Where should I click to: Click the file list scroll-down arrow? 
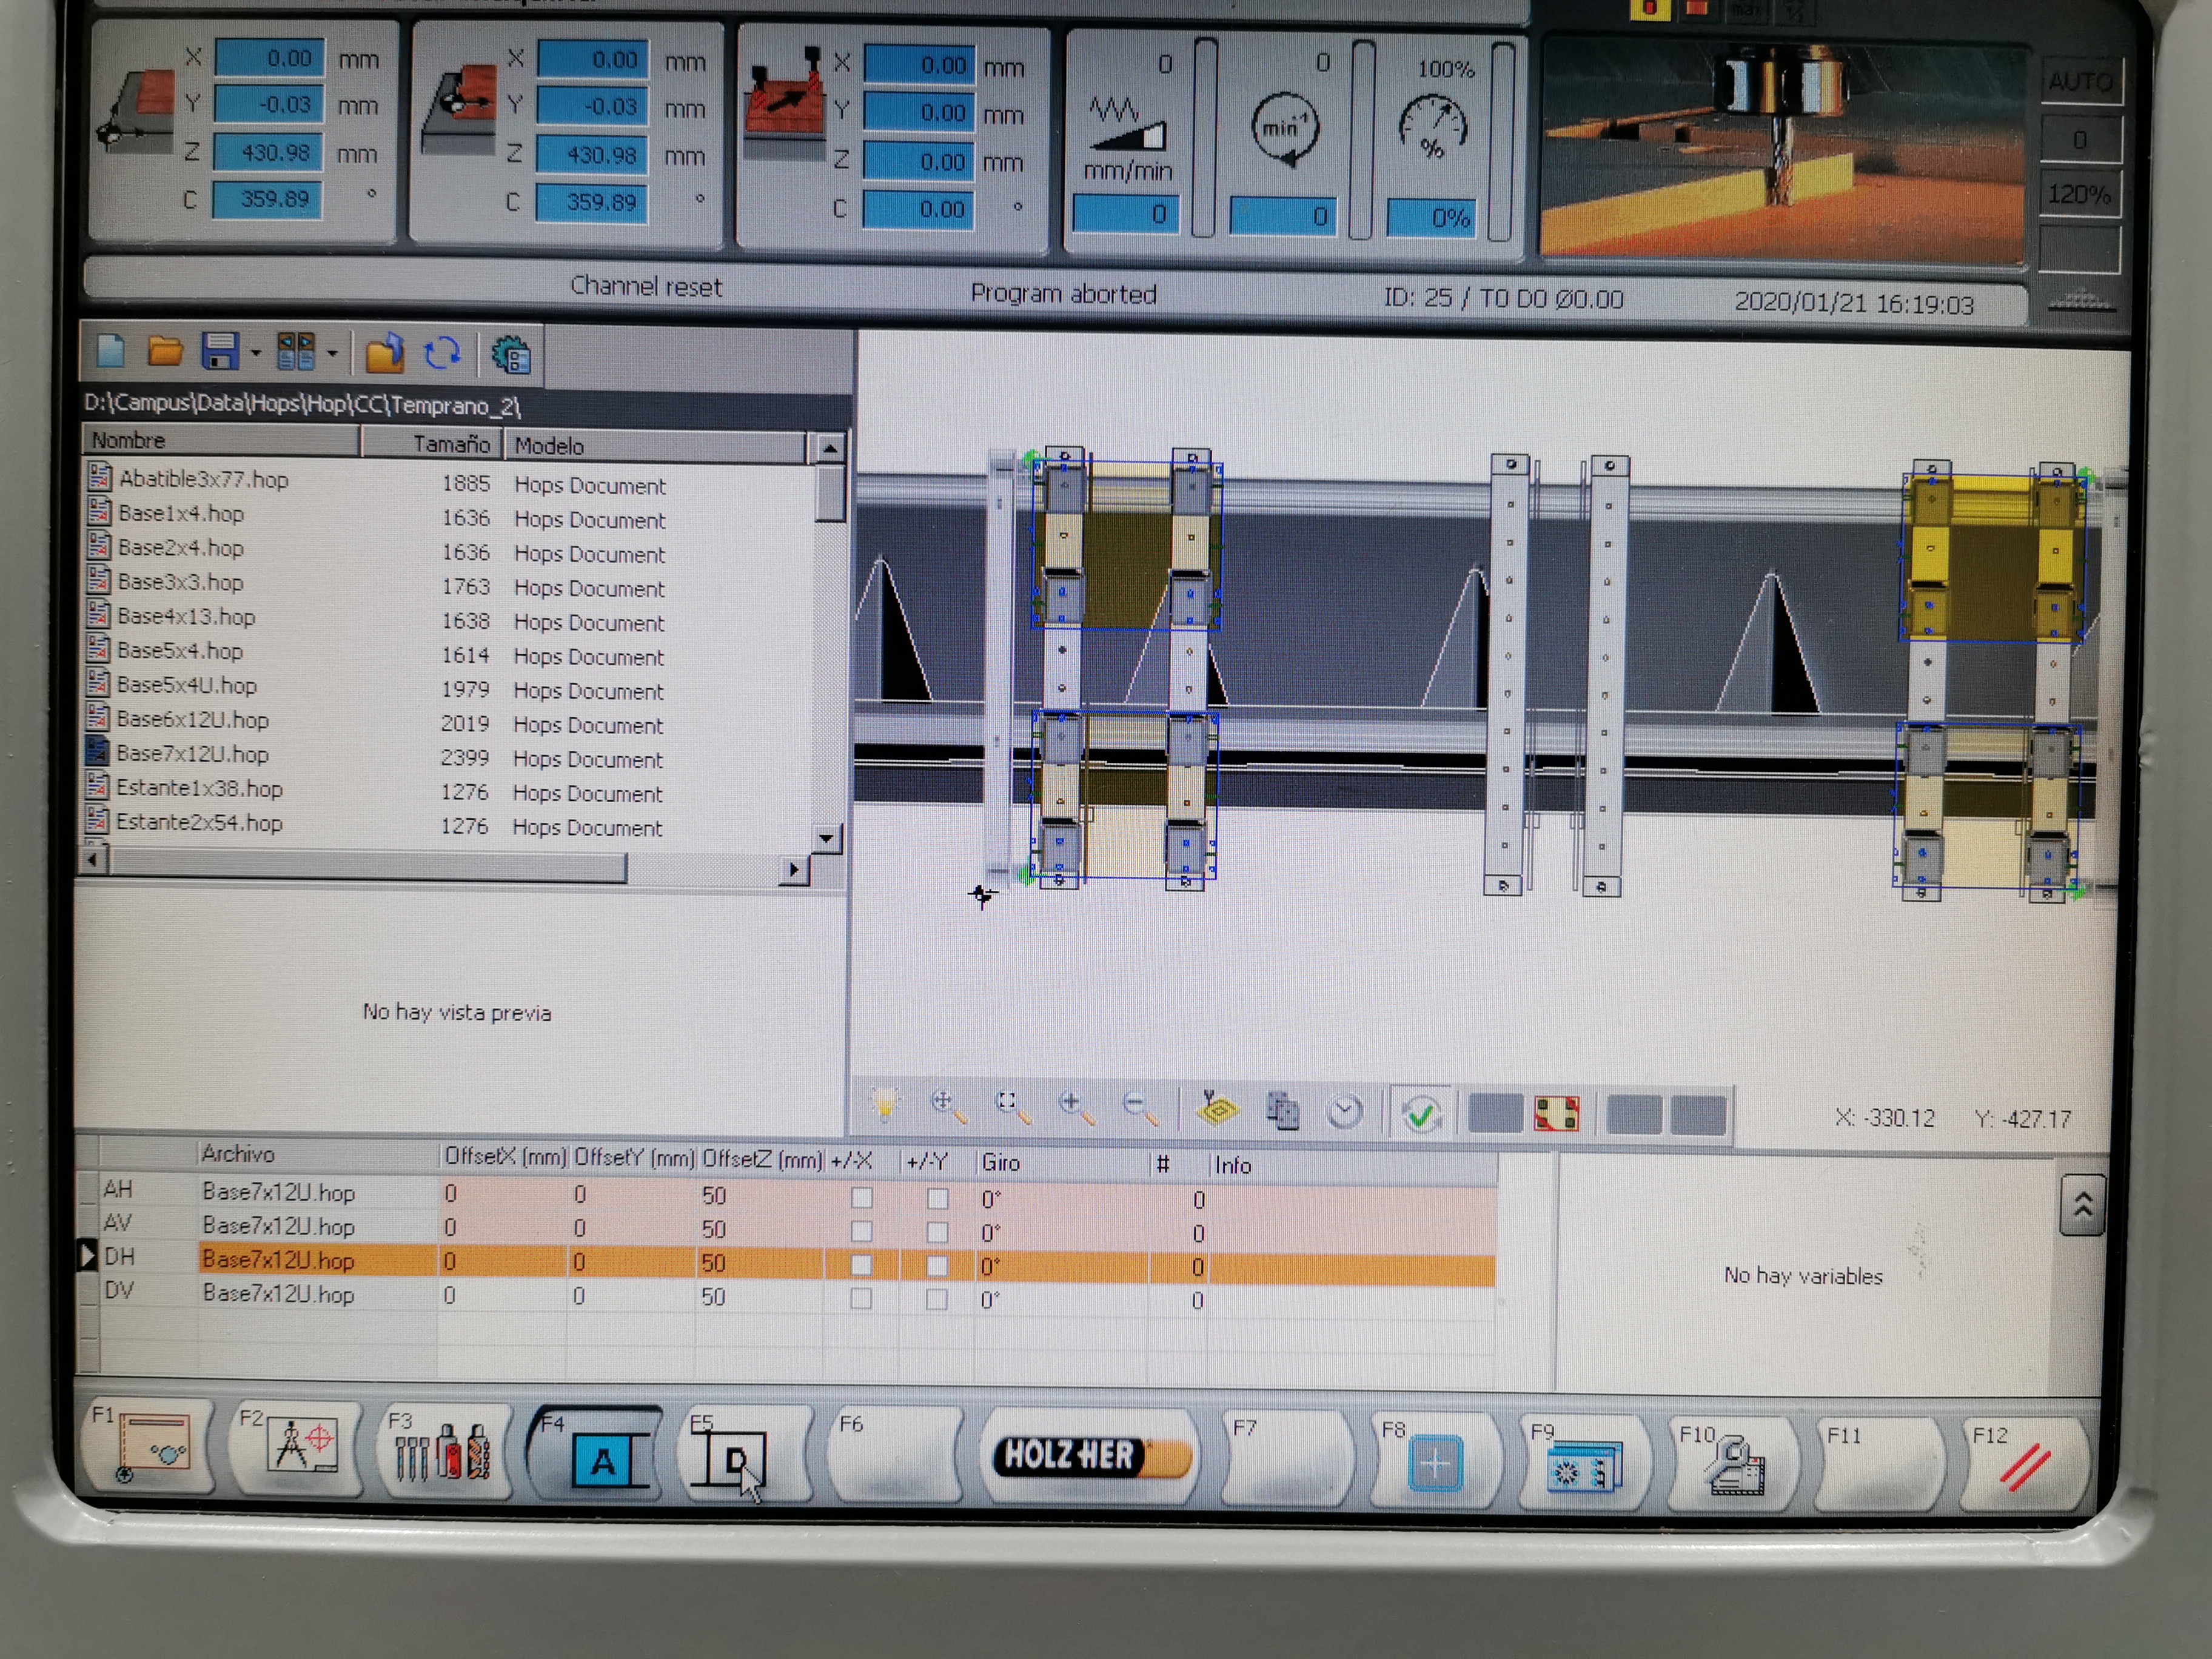click(826, 837)
